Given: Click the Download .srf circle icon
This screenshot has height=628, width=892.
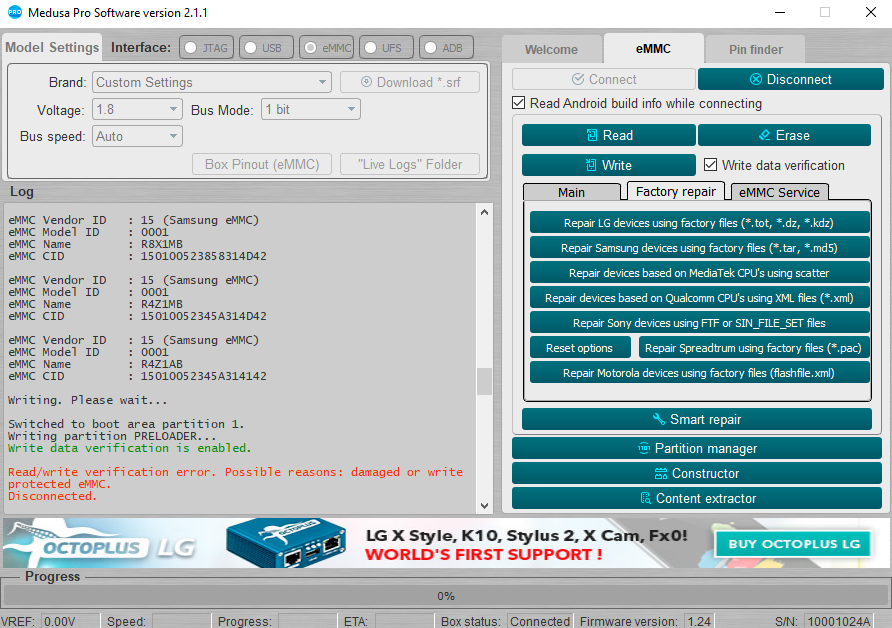Looking at the screenshot, I should pos(366,82).
